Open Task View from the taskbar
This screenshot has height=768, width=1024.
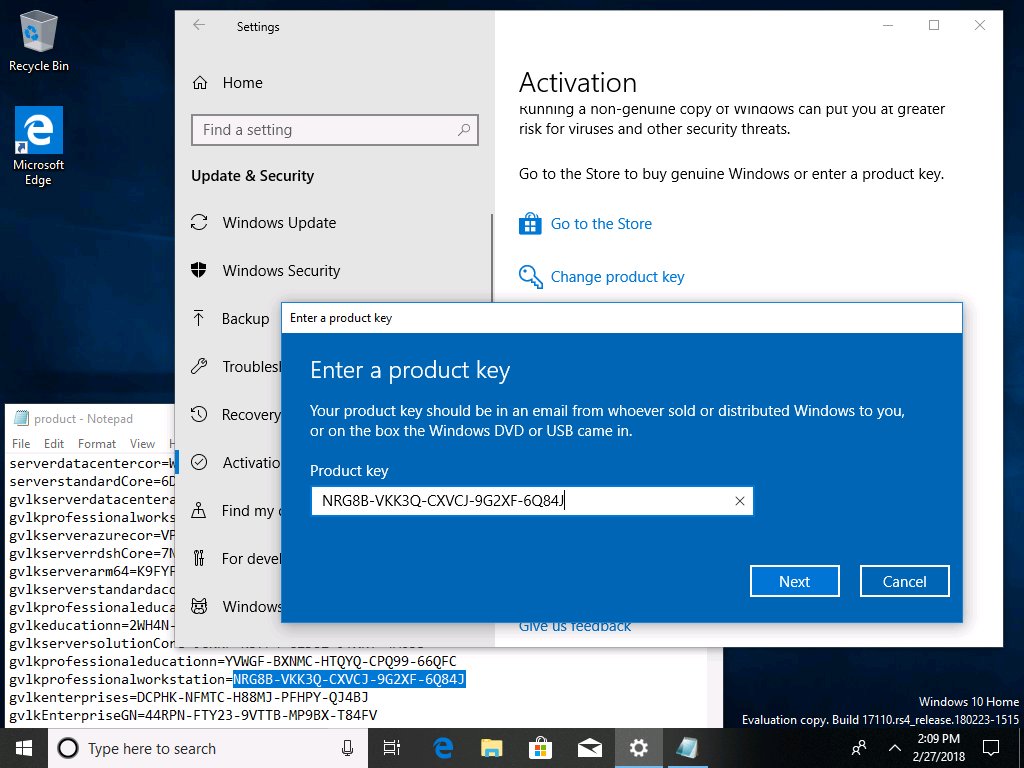pos(392,748)
